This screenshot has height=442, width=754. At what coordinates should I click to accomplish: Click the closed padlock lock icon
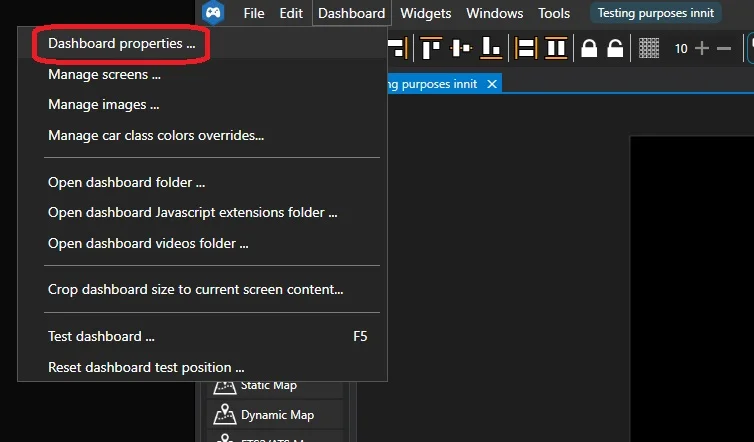589,48
